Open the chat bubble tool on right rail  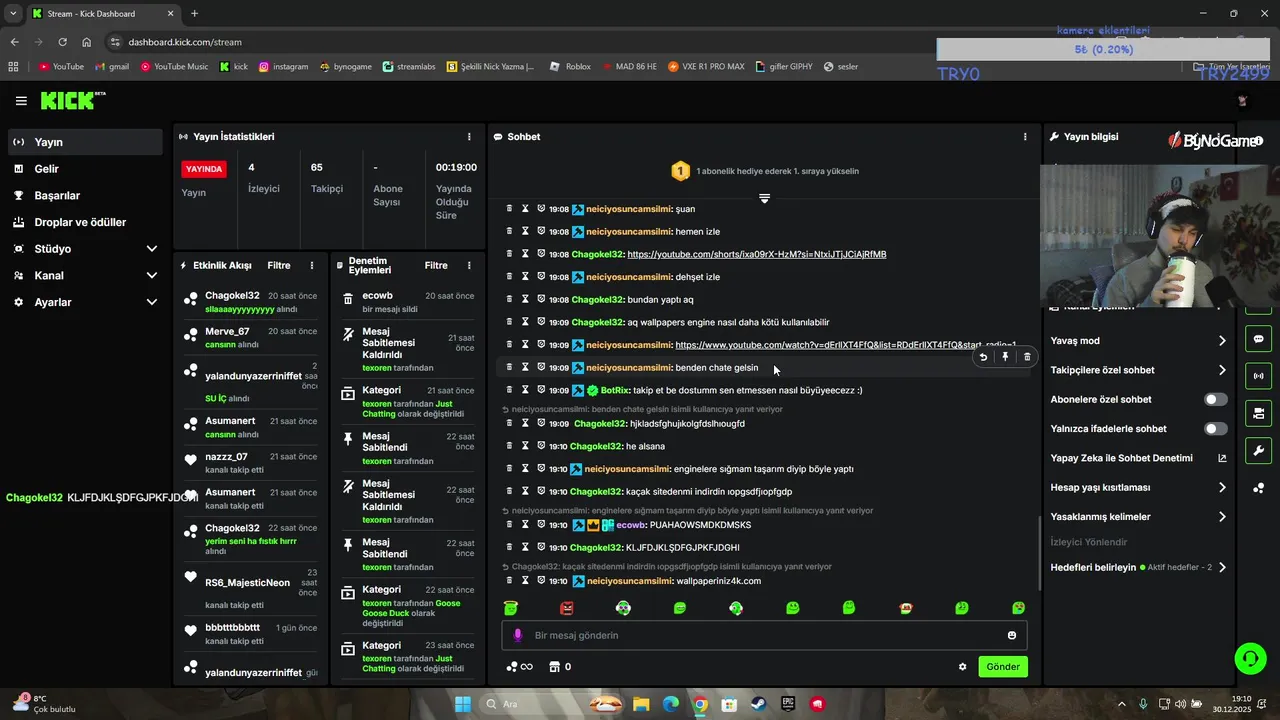(1258, 339)
